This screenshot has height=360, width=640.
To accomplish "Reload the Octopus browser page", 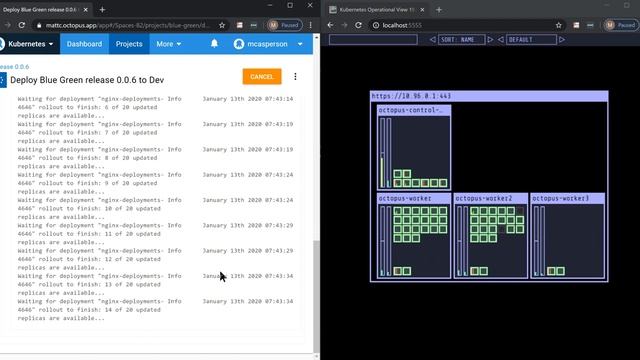I will coord(22,25).
